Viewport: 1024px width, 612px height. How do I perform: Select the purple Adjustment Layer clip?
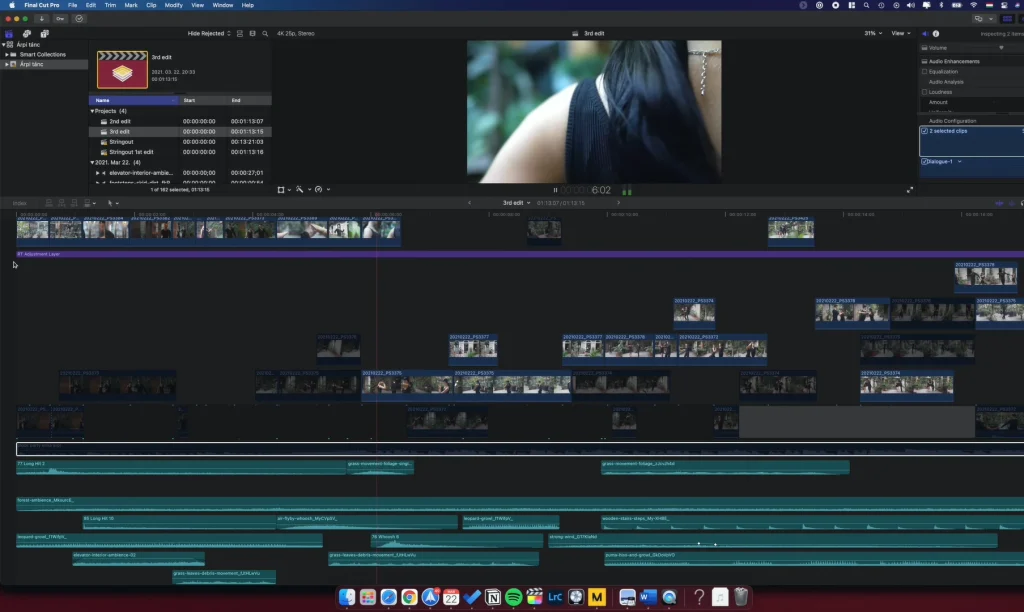point(520,254)
